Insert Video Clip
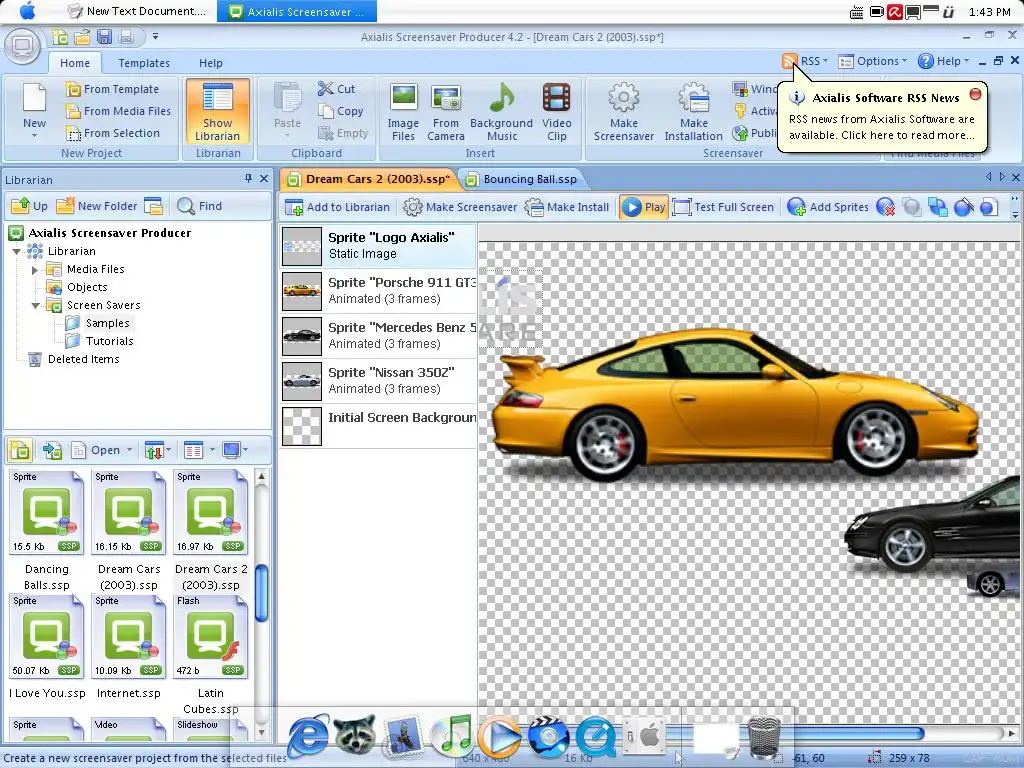Viewport: 1024px width, 768px height. click(556, 112)
